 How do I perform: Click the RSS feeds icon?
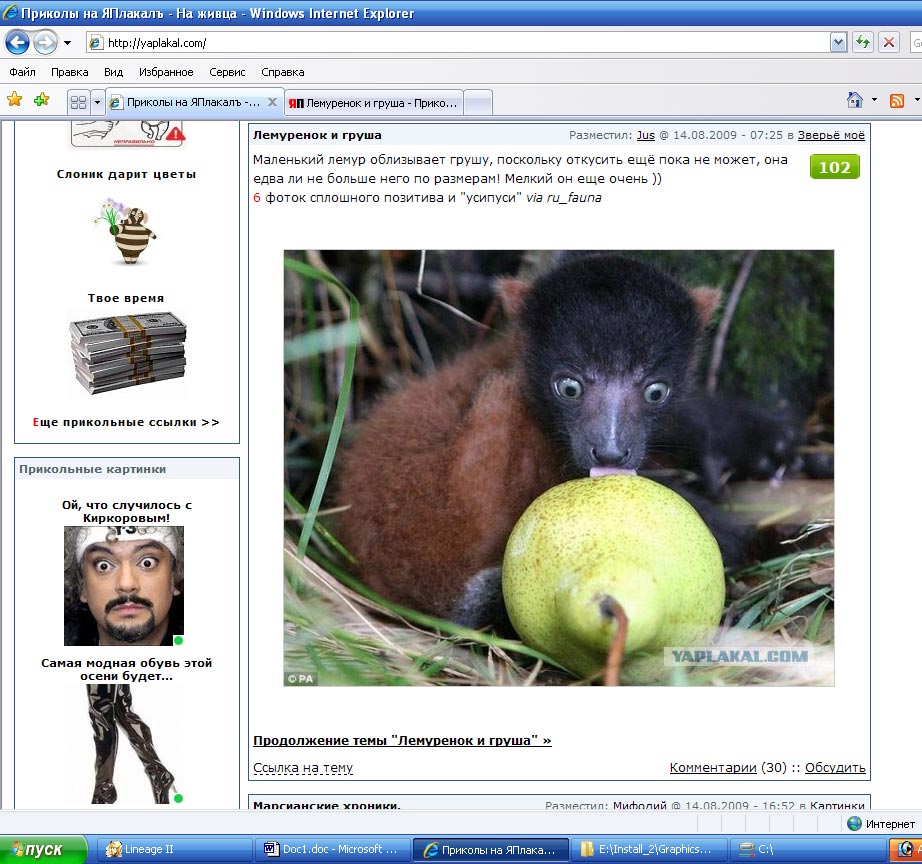[897, 100]
